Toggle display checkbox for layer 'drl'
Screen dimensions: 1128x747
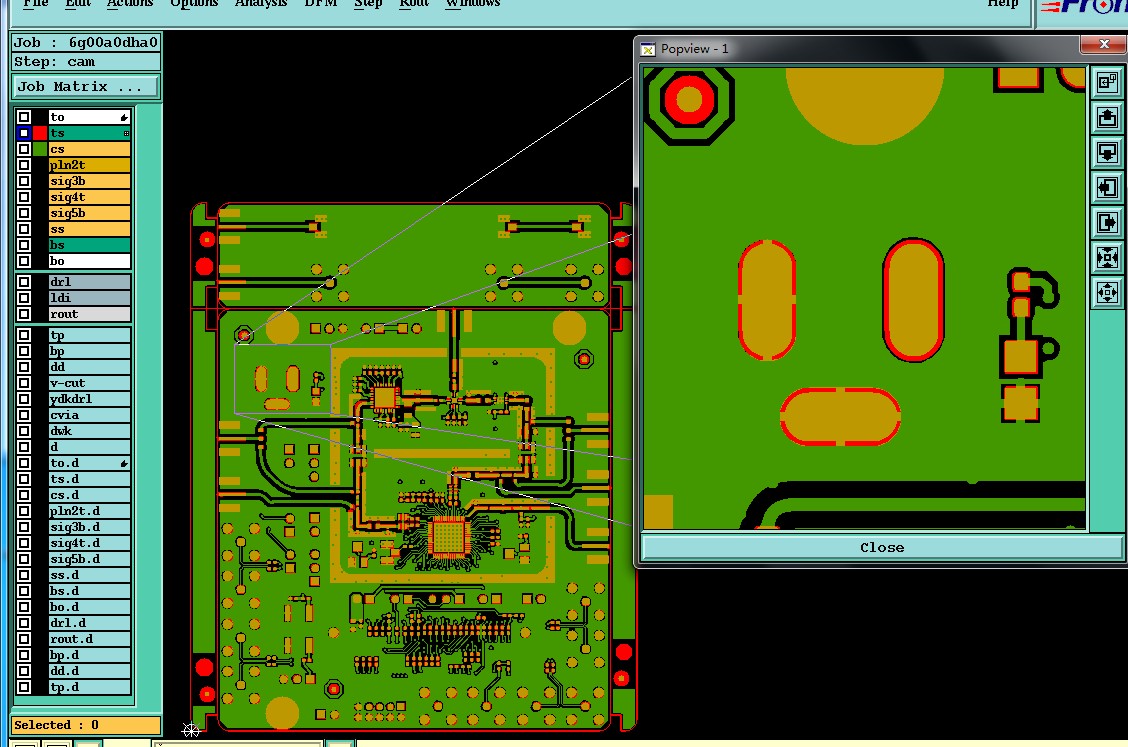coord(24,282)
